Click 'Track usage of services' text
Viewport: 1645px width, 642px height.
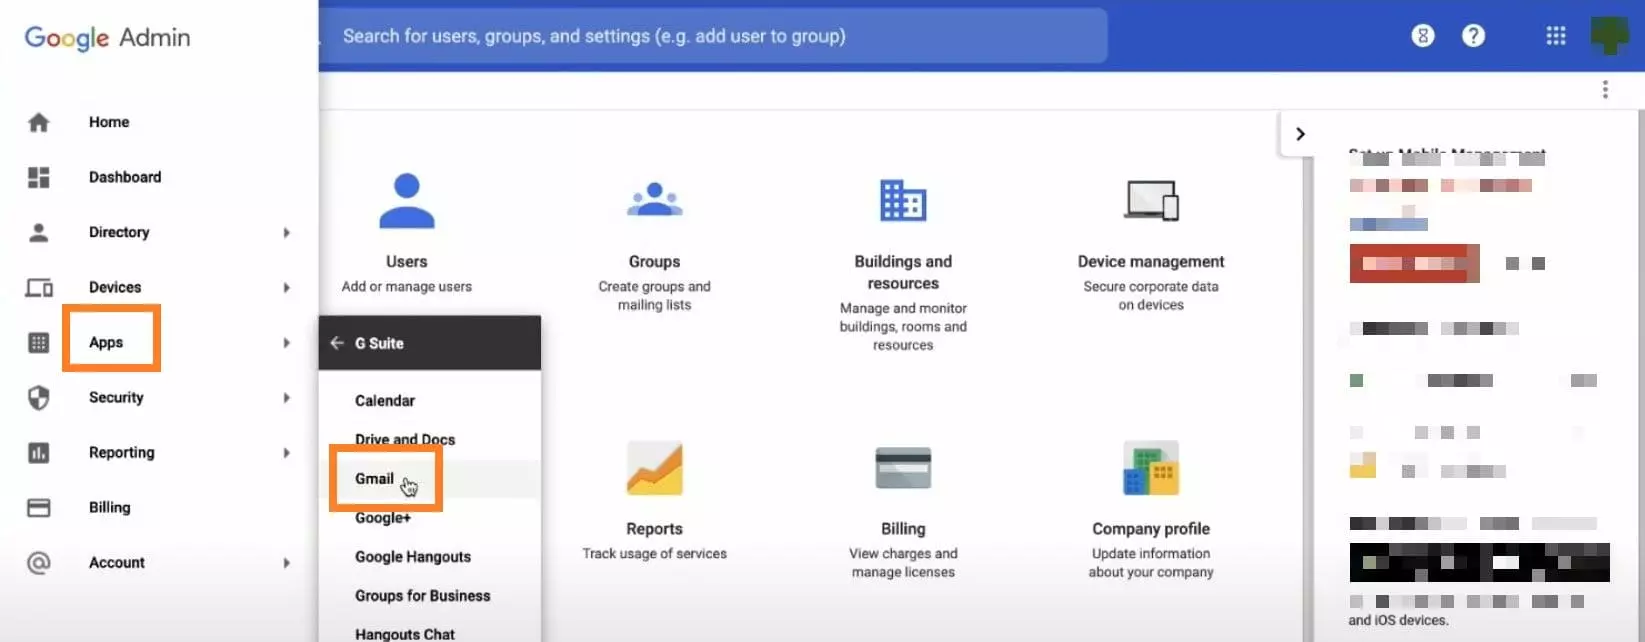point(654,554)
